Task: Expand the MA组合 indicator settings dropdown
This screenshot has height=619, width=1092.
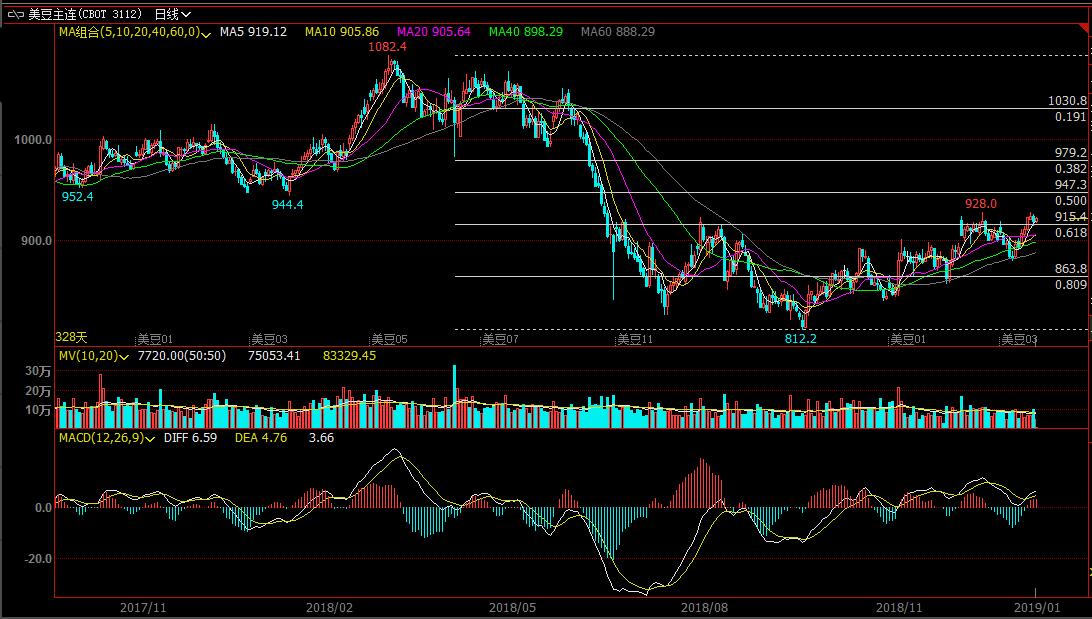Action: (206, 33)
